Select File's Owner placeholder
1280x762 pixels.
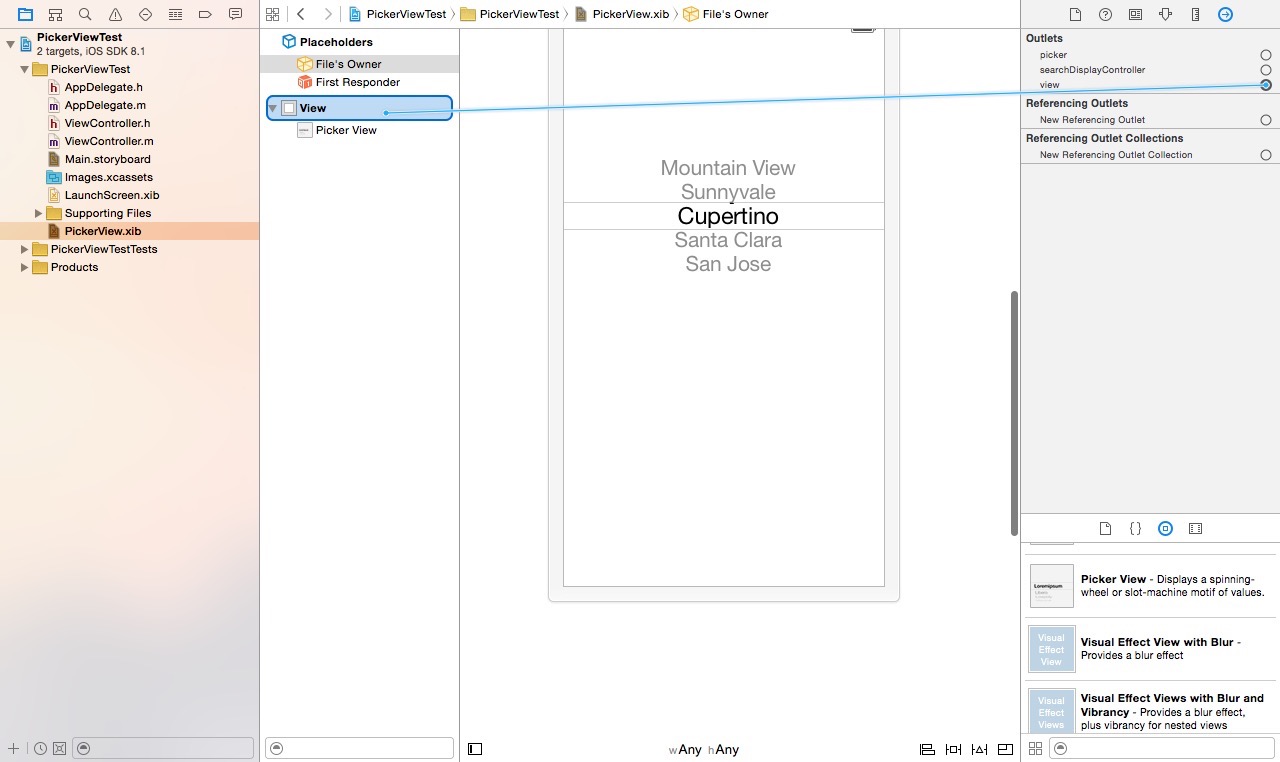[x=348, y=64]
